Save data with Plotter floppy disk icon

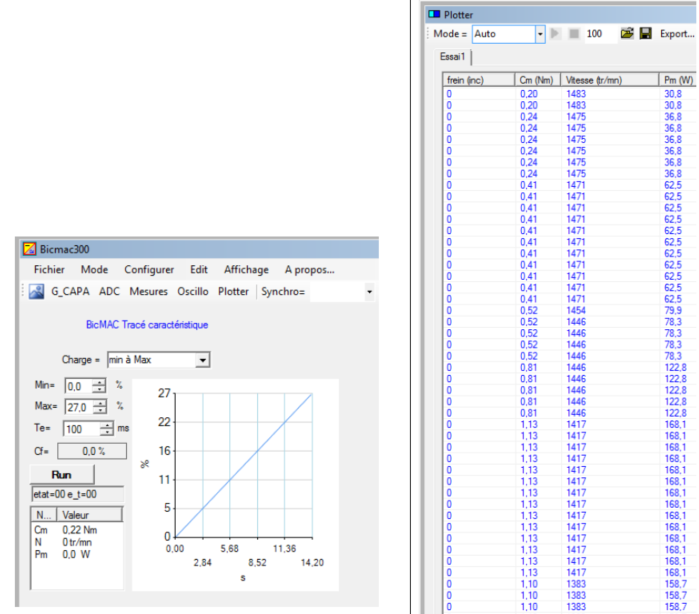pos(646,33)
